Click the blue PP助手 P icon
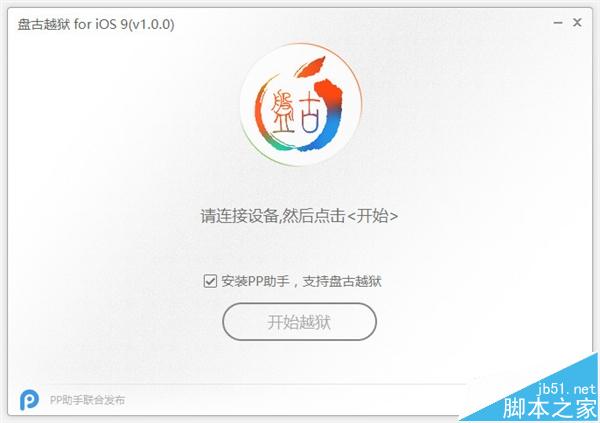The width and height of the screenshot is (600, 423). pyautogui.click(x=29, y=400)
